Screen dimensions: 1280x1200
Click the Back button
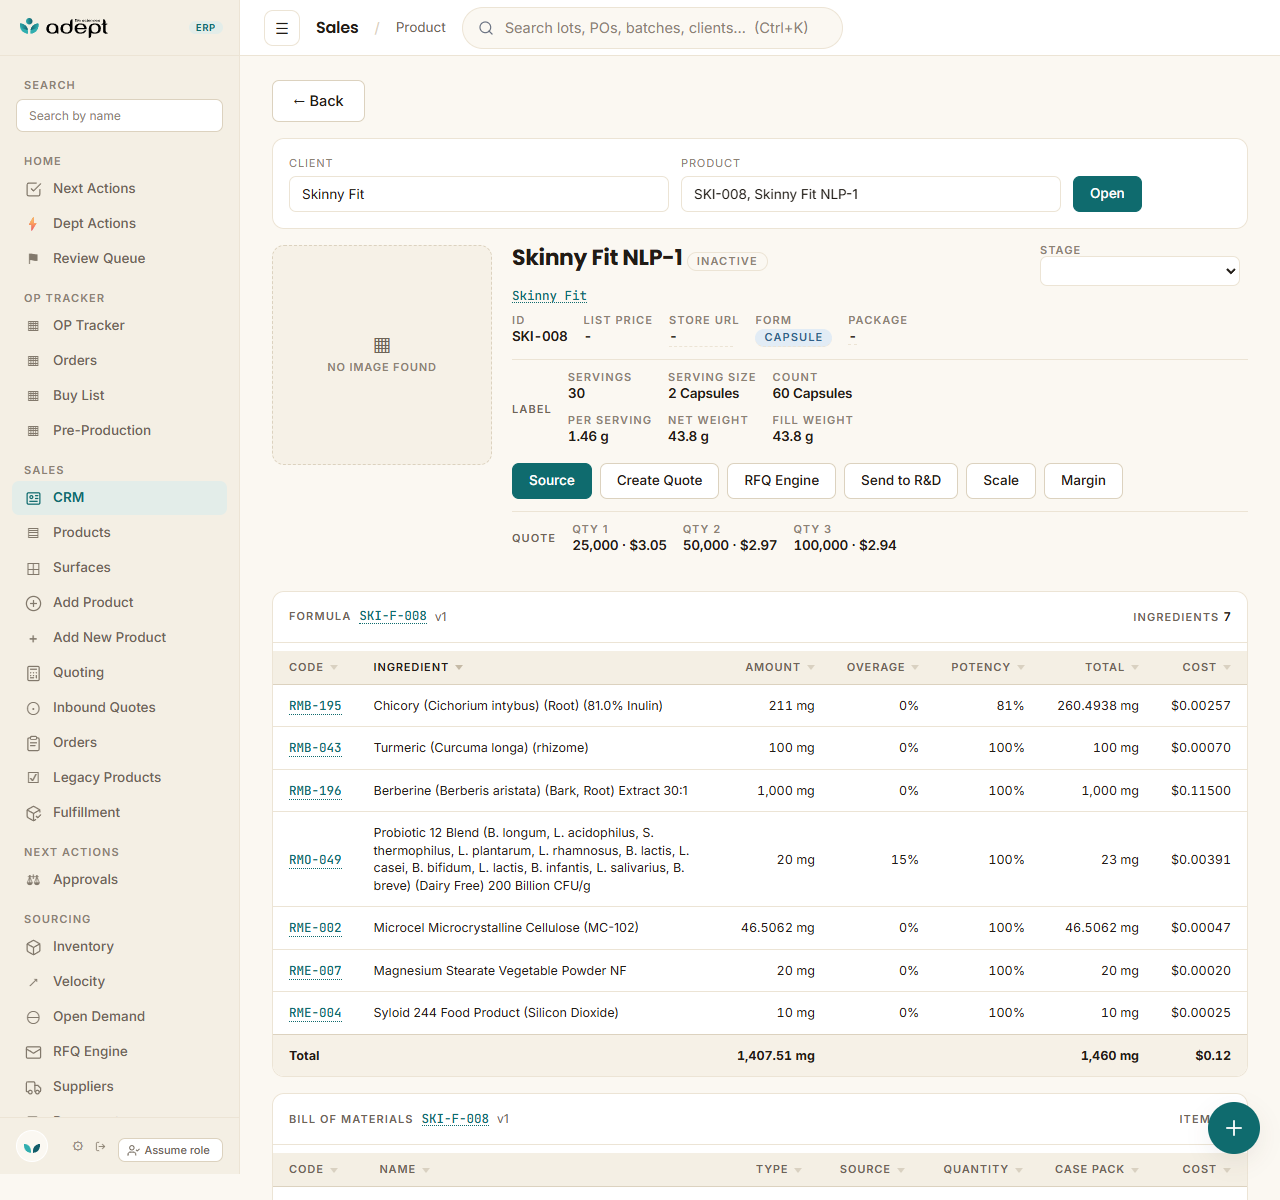(x=318, y=101)
